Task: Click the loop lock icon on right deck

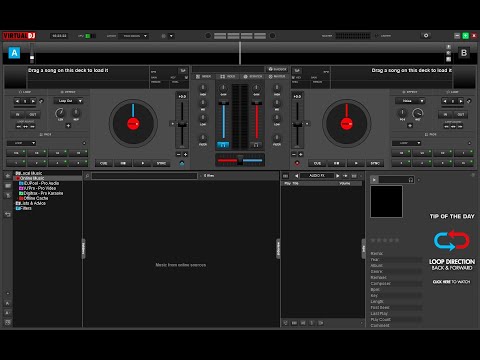Action: point(469,101)
